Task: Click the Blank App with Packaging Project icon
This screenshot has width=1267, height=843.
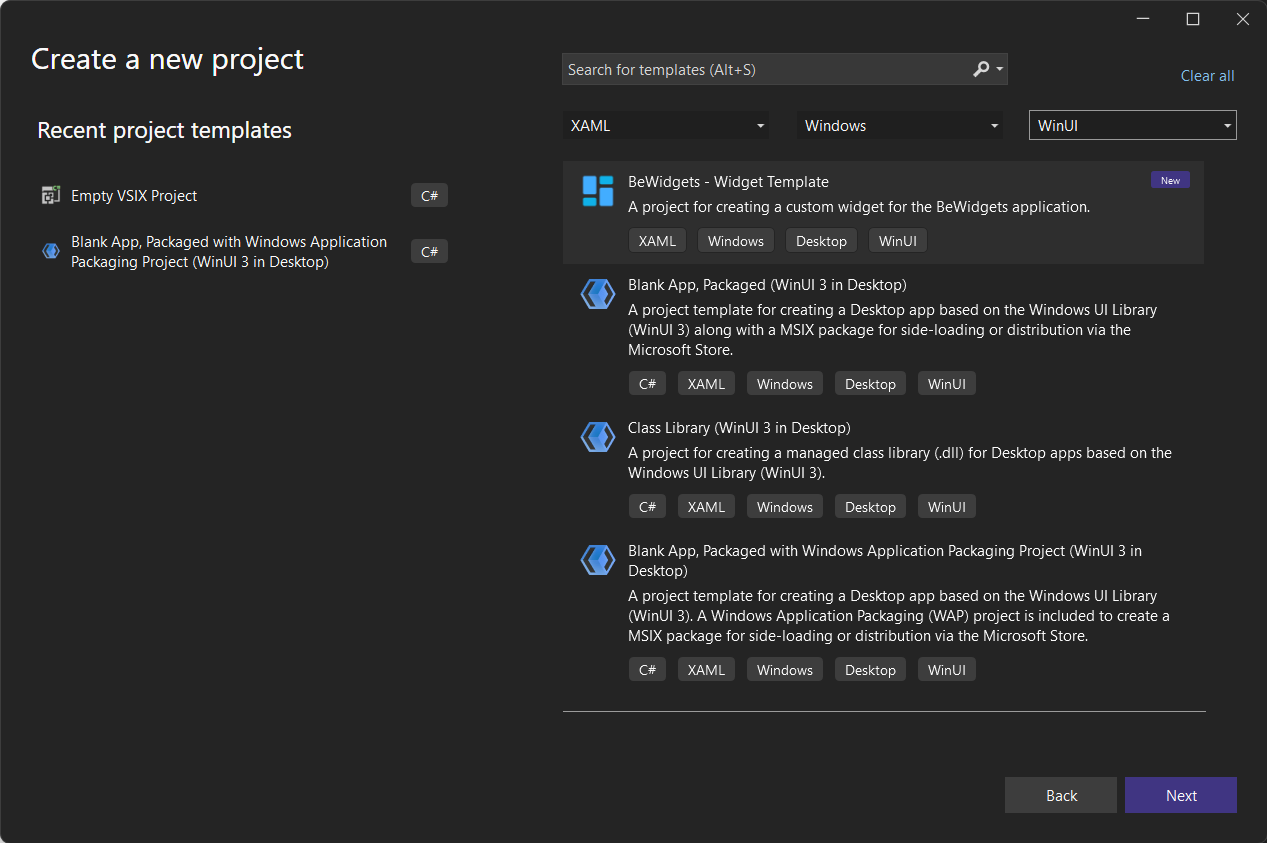Action: (x=597, y=560)
